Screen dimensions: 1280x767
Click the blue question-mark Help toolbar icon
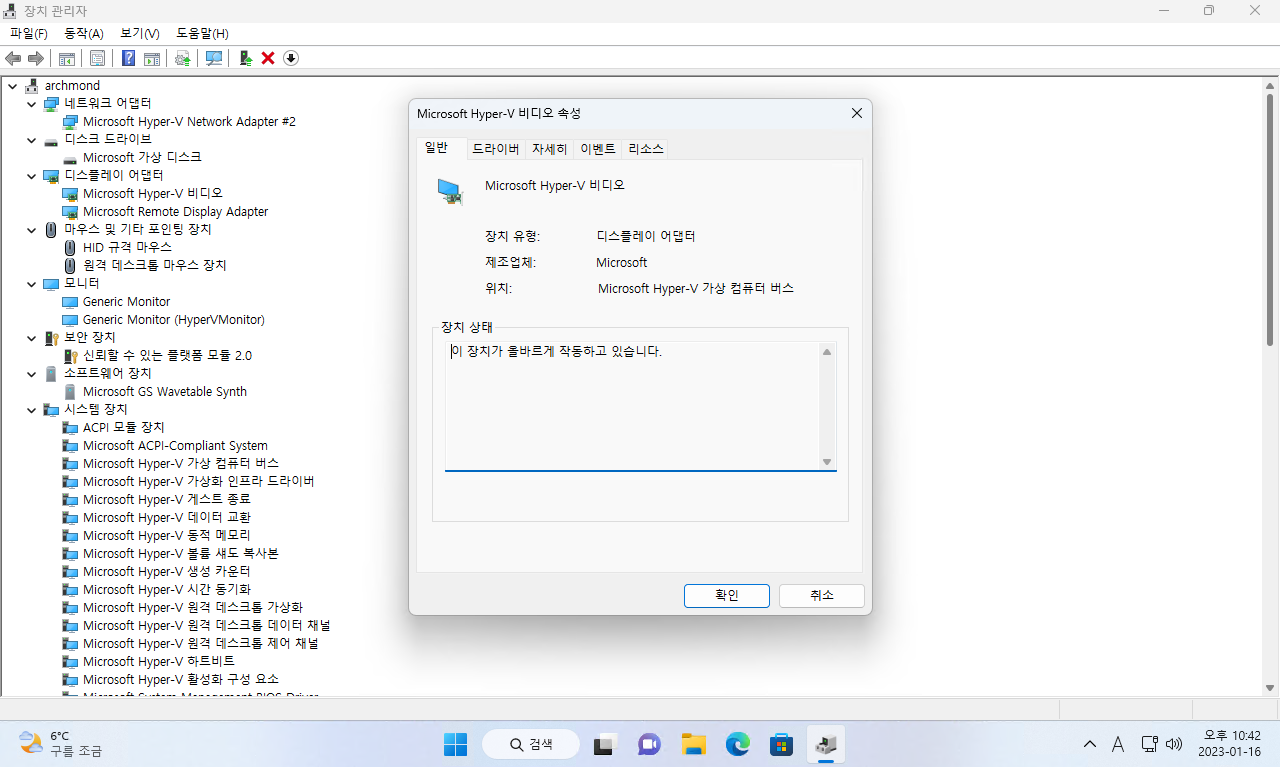point(129,58)
